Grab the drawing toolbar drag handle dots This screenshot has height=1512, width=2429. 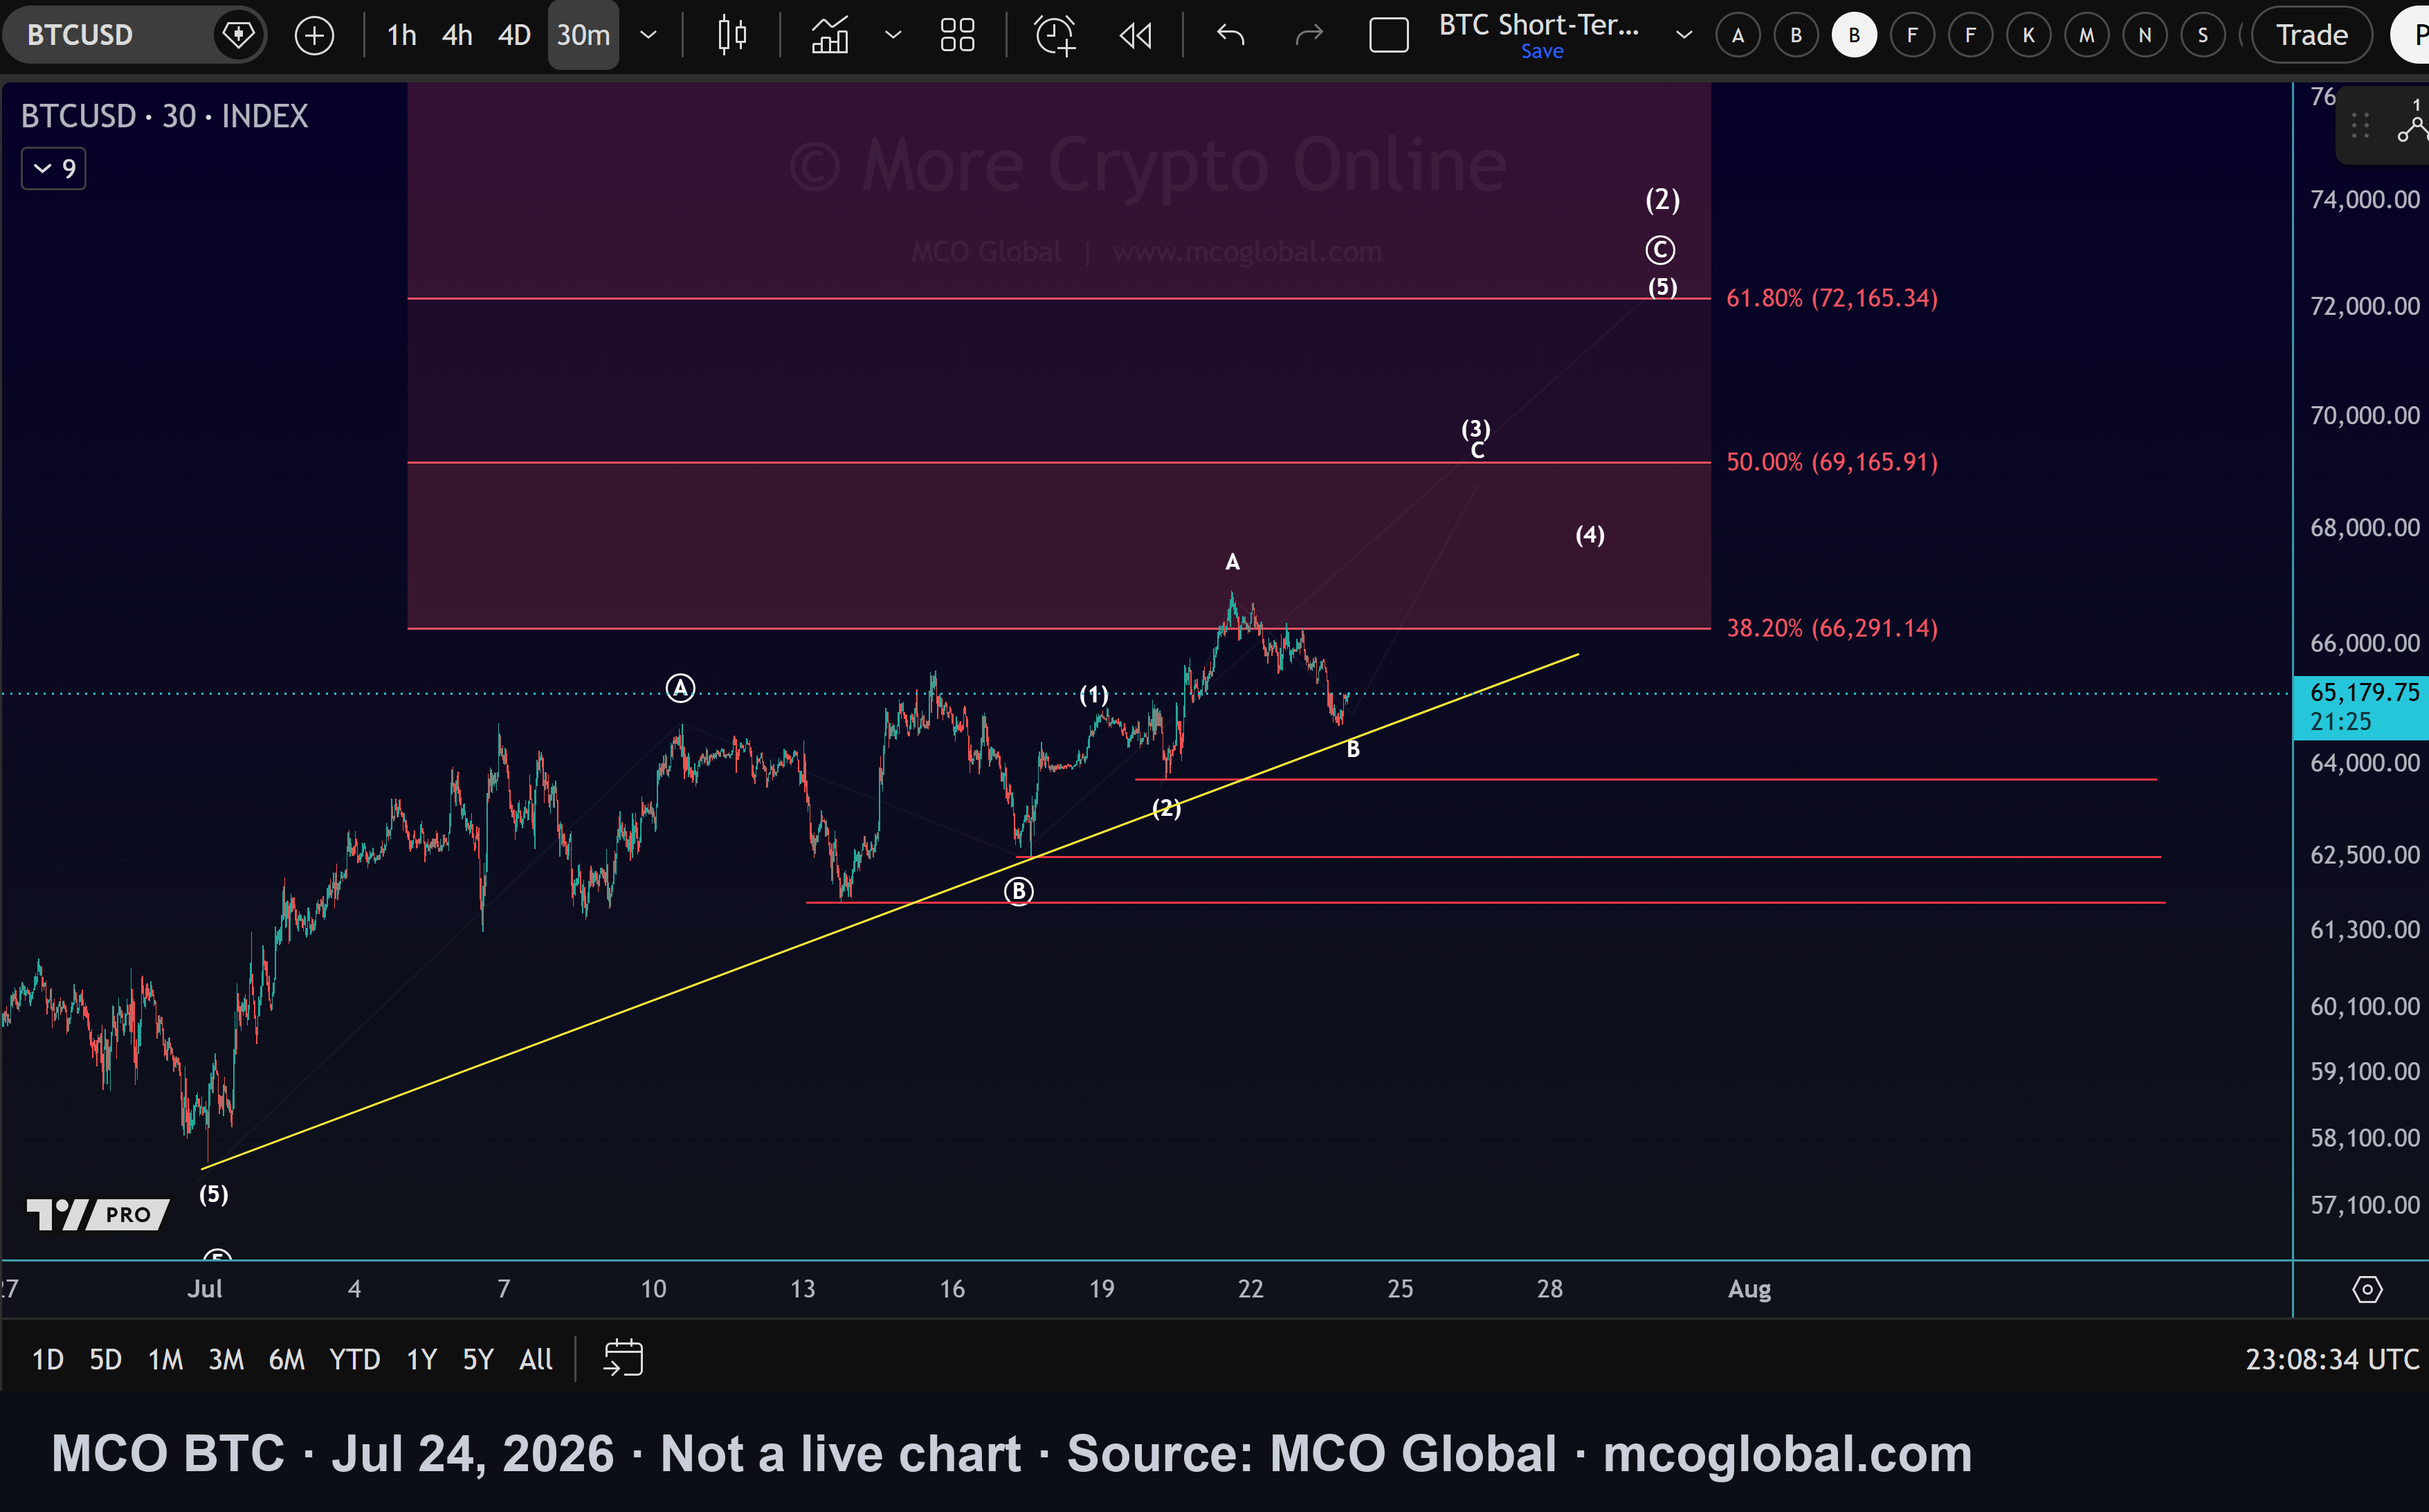tap(2360, 126)
